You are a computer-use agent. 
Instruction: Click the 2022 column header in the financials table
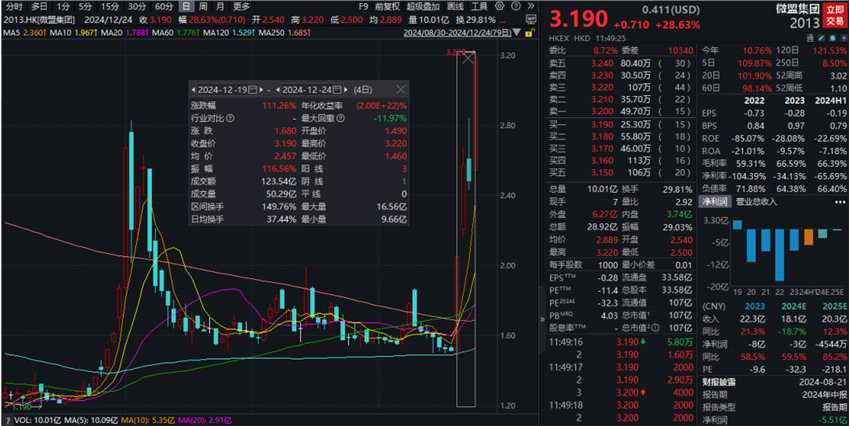[x=754, y=100]
